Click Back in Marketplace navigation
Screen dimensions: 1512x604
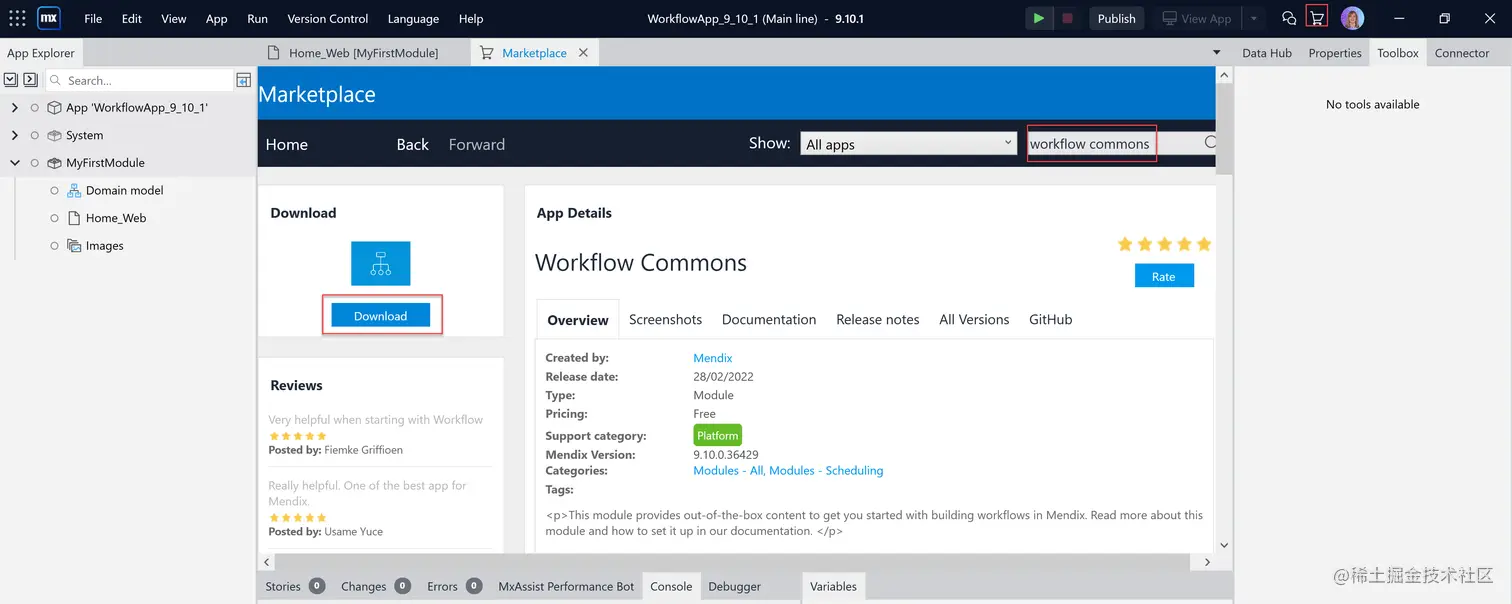pyautogui.click(x=412, y=144)
